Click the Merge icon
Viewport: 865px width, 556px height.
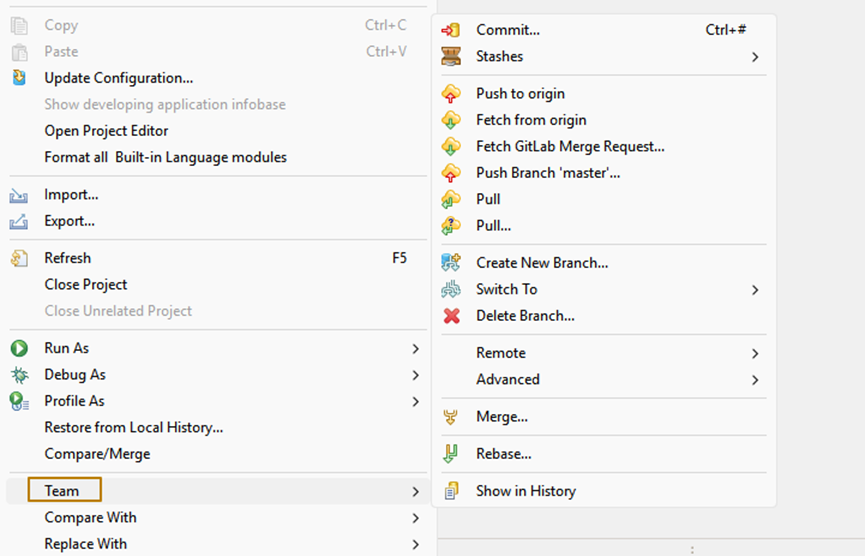(451, 417)
